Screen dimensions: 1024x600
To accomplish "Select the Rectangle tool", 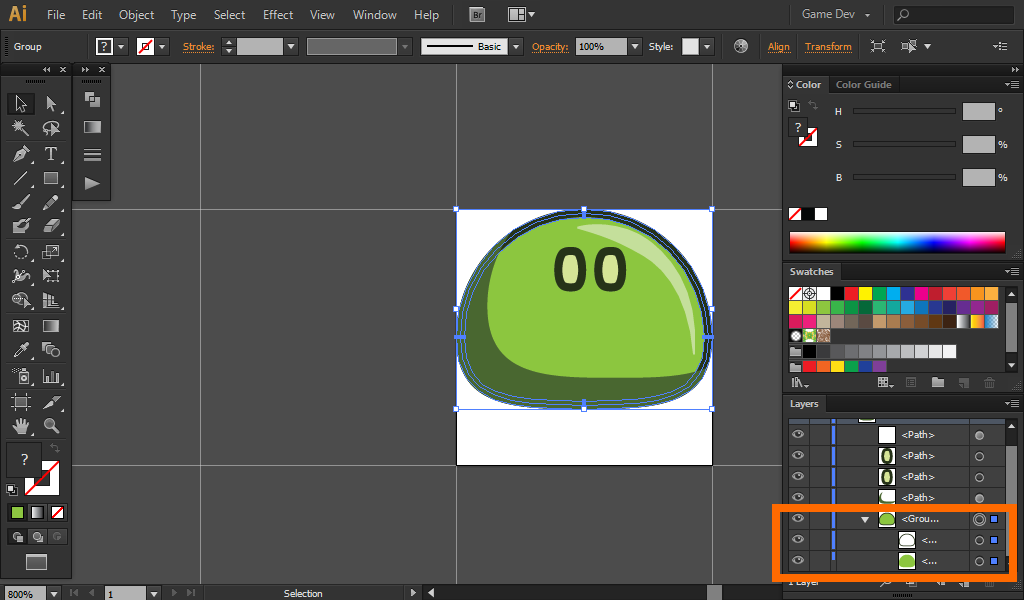I will (x=51, y=179).
